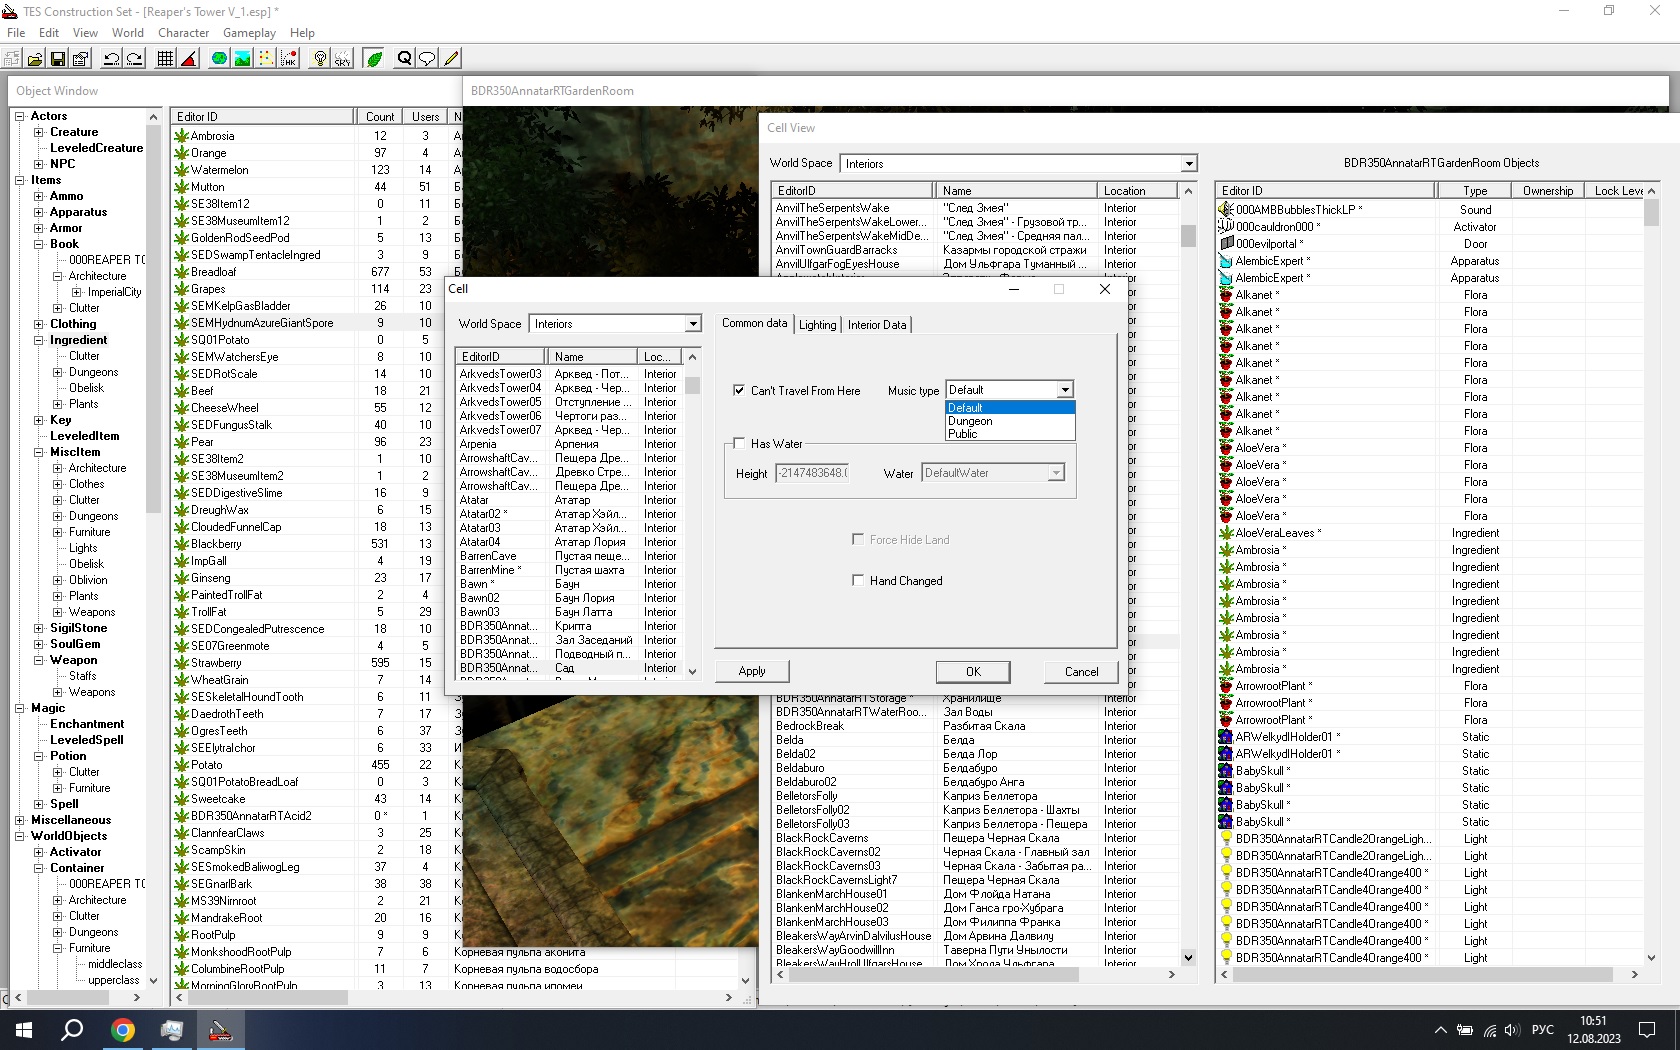Image resolution: width=1680 pixels, height=1050 pixels.
Task: Click the world globe toolbar icon
Action: (x=219, y=59)
